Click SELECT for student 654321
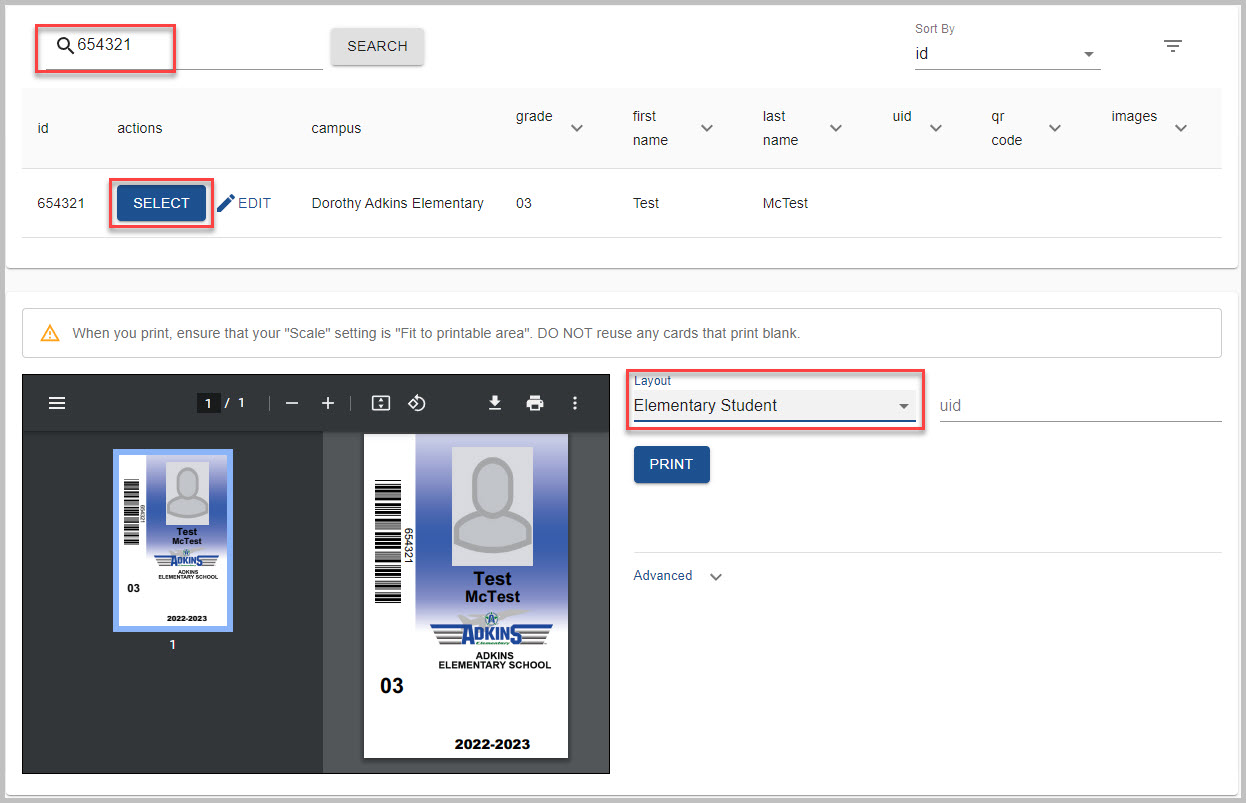This screenshot has width=1246, height=803. [x=161, y=203]
